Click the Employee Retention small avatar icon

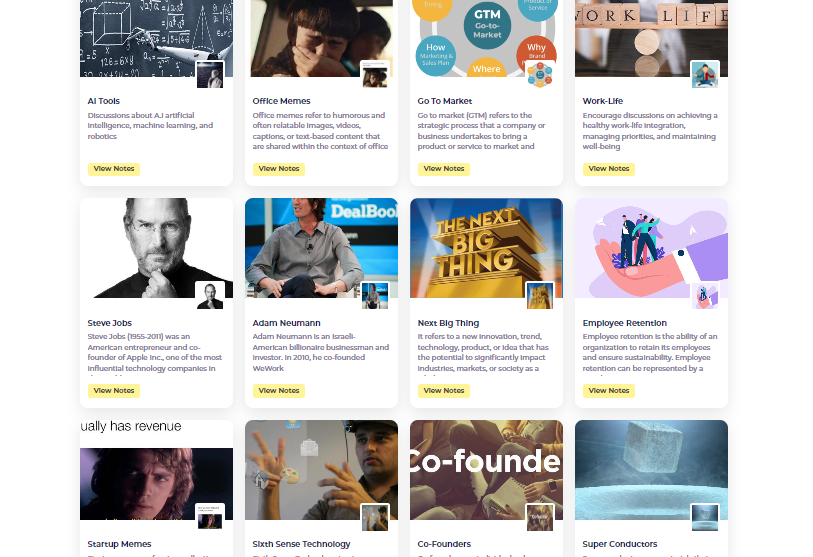[705, 296]
